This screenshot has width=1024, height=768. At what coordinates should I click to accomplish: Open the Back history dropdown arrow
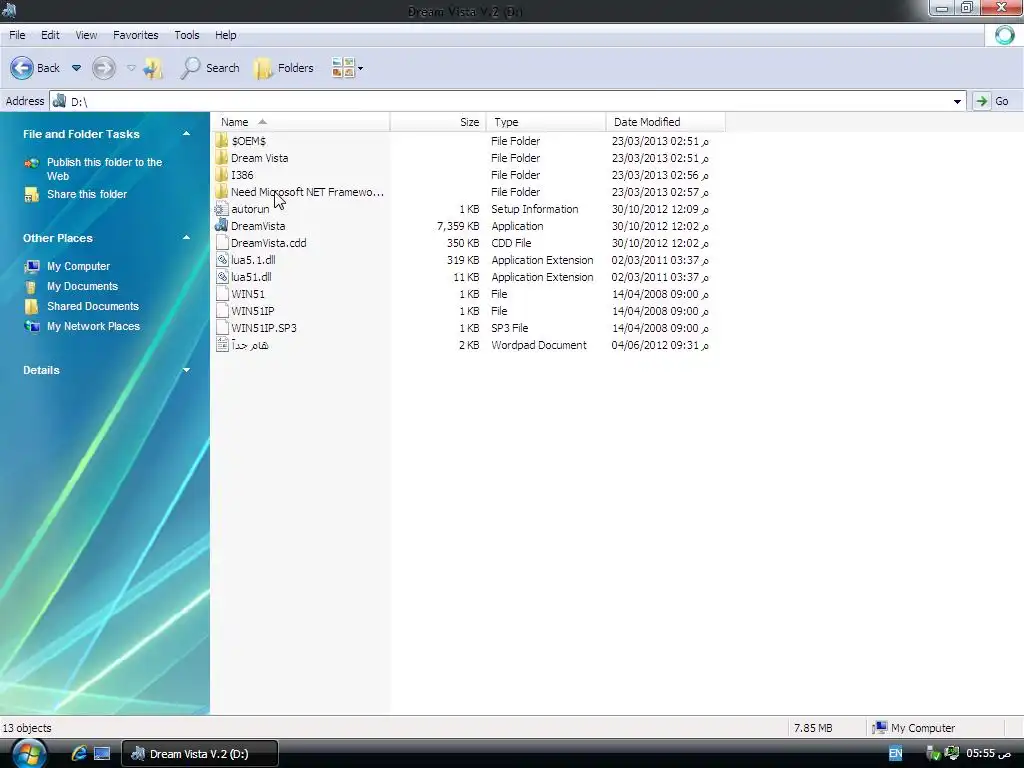pos(76,68)
